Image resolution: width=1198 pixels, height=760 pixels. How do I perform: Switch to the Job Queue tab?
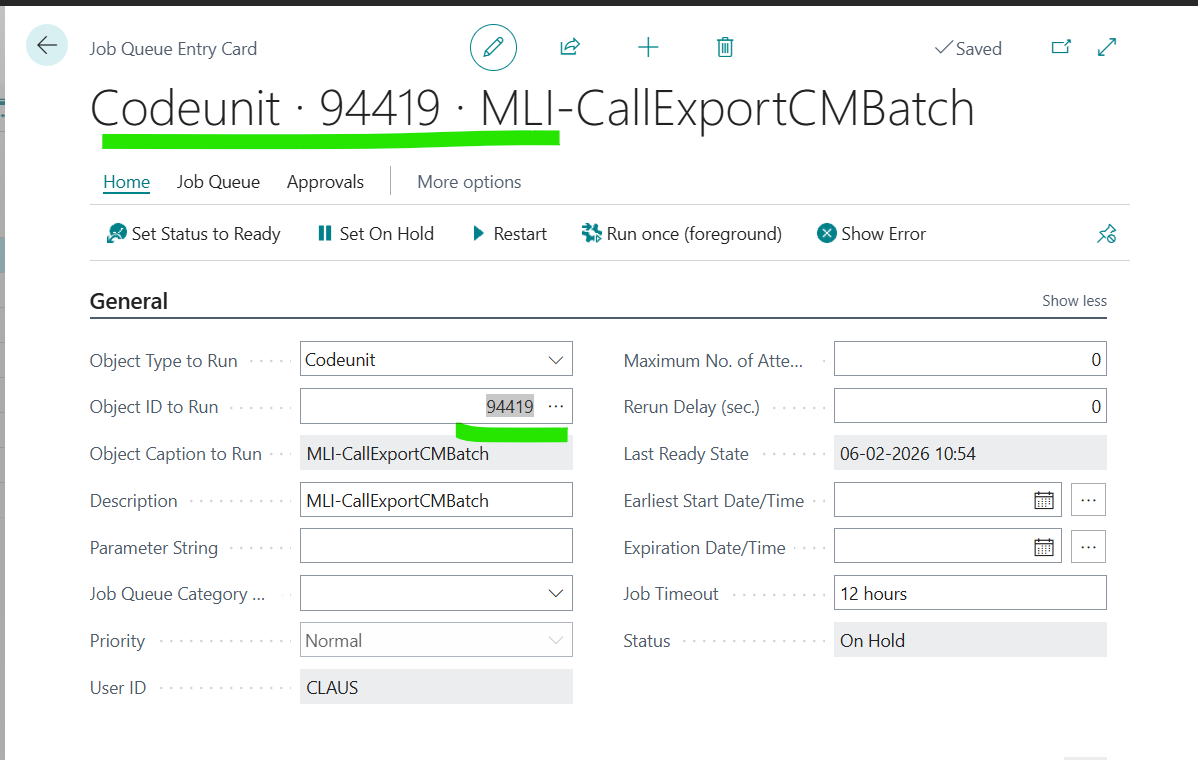pos(218,182)
